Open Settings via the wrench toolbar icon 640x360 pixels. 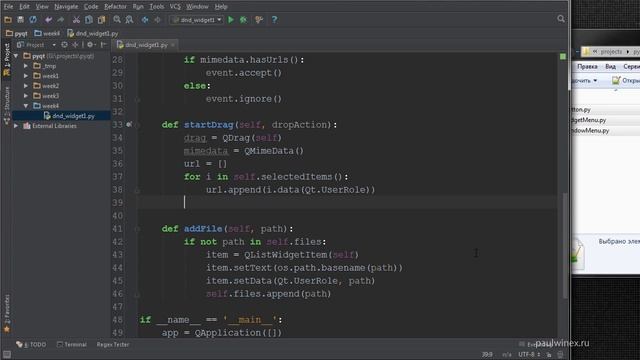tap(259, 20)
